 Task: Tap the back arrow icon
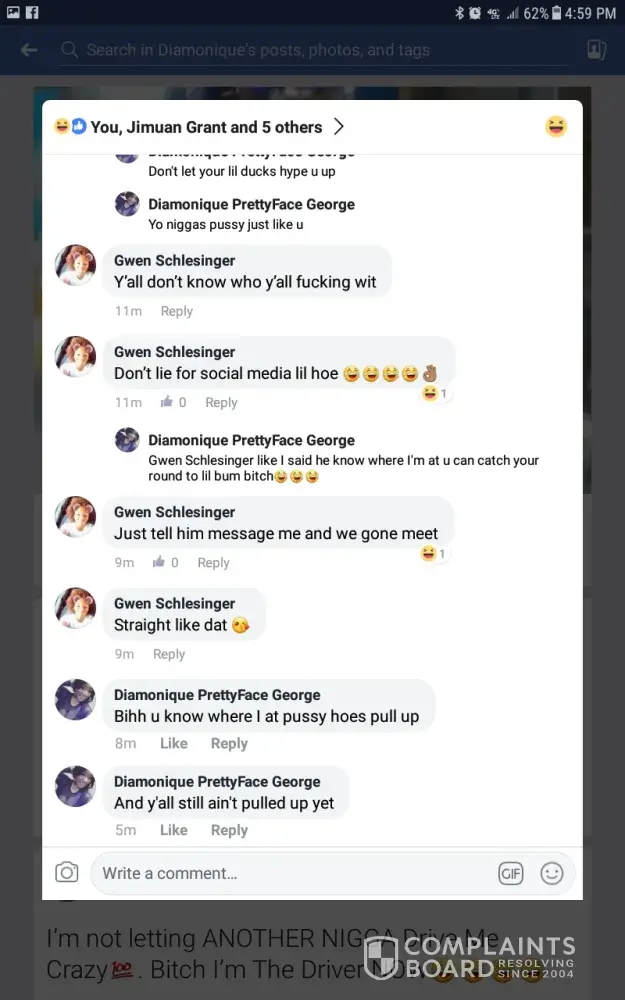(29, 50)
